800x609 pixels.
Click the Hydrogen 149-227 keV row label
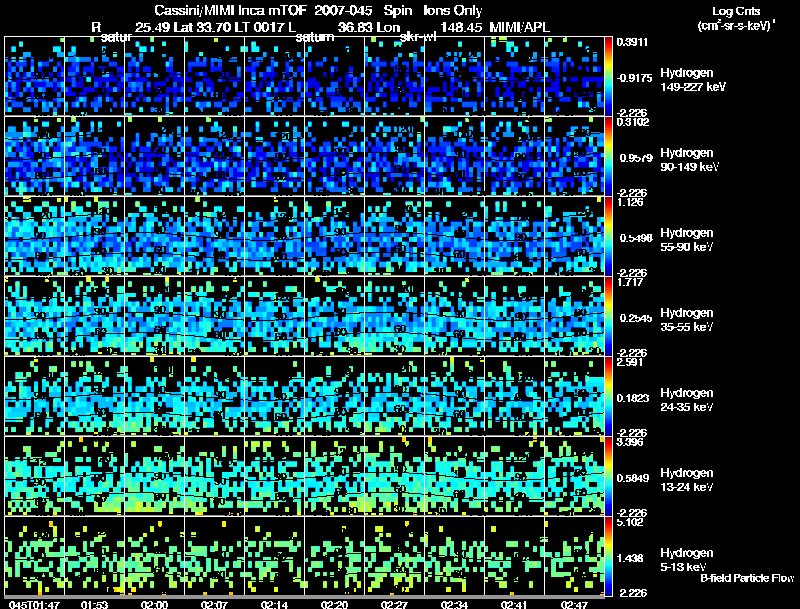[x=692, y=80]
